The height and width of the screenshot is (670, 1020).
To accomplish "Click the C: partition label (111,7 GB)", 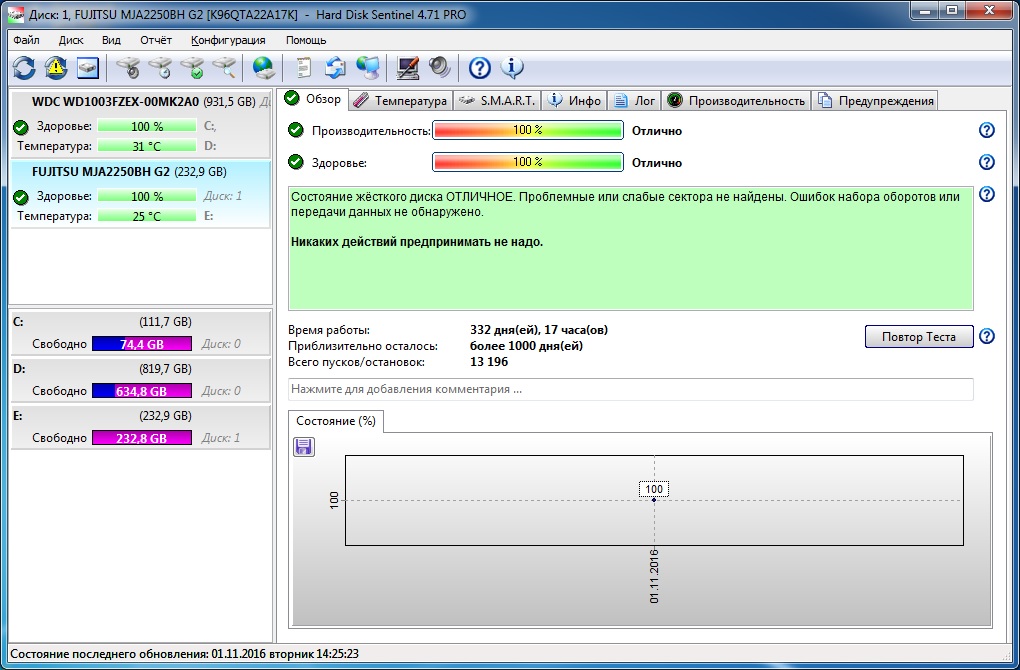I will point(165,321).
